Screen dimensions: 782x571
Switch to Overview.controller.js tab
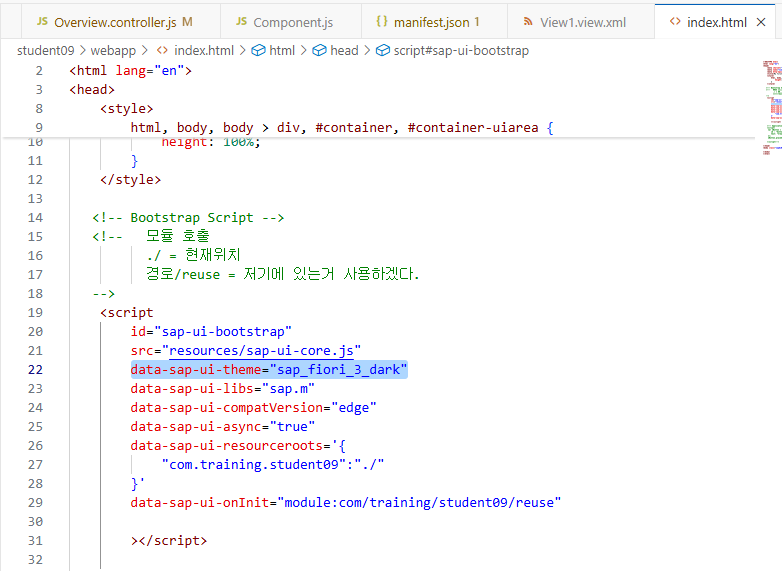[x=121, y=22]
